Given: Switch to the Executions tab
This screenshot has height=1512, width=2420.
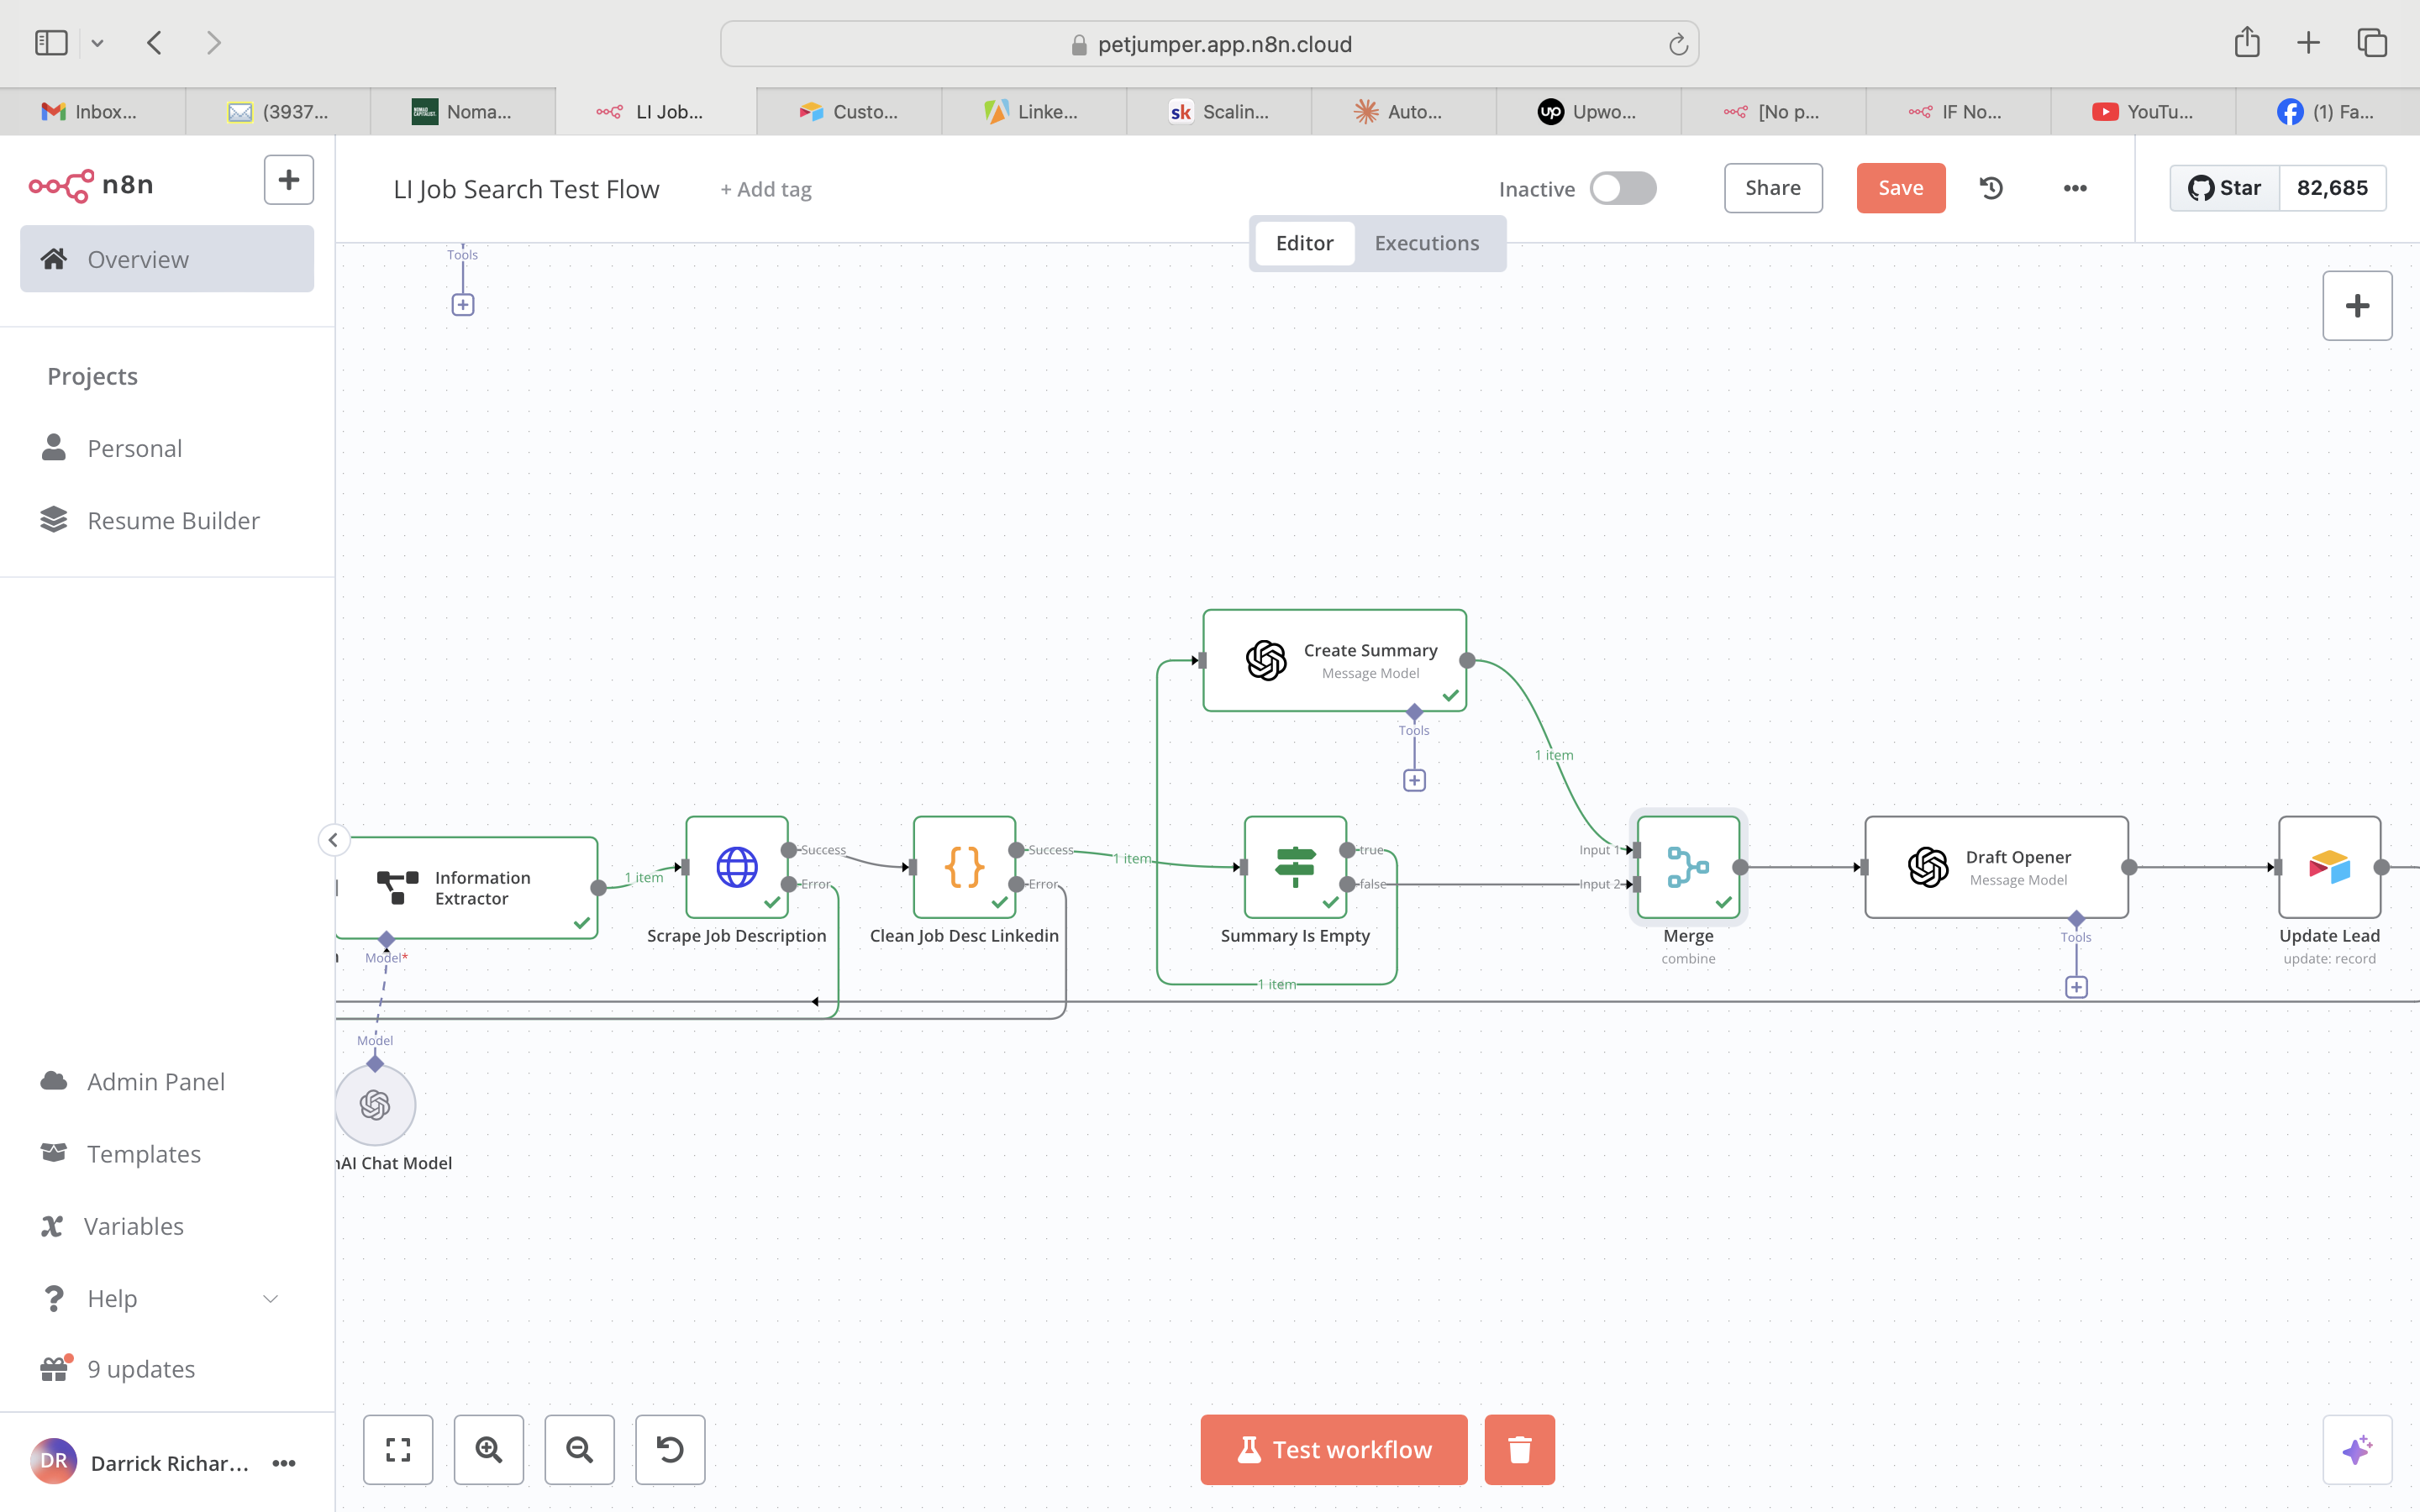Looking at the screenshot, I should 1426,242.
